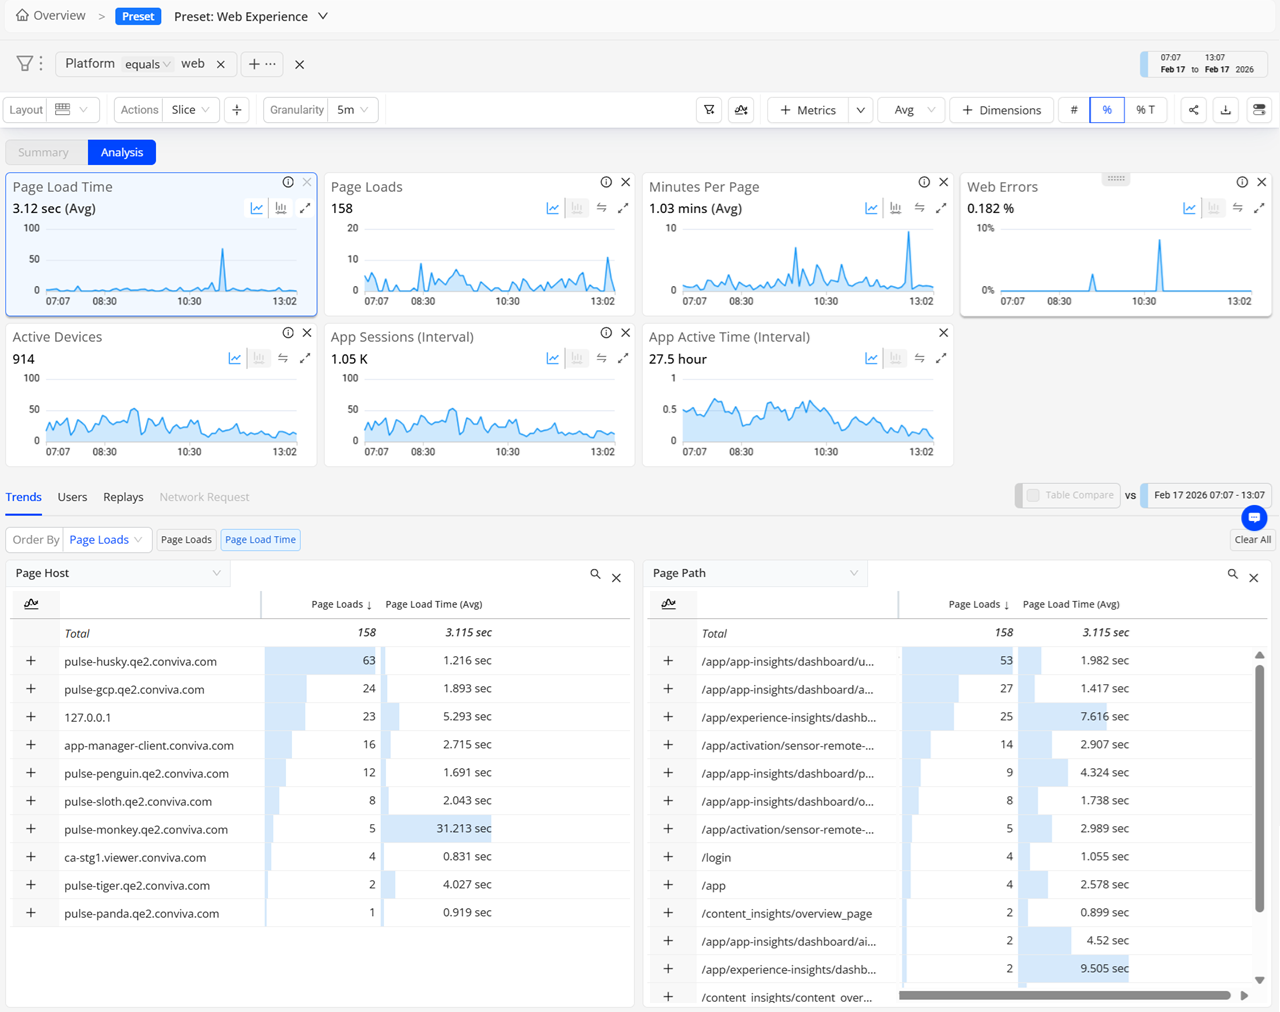Toggle the Page Load Time metric chip
The width and height of the screenshot is (1280, 1012).
click(260, 540)
